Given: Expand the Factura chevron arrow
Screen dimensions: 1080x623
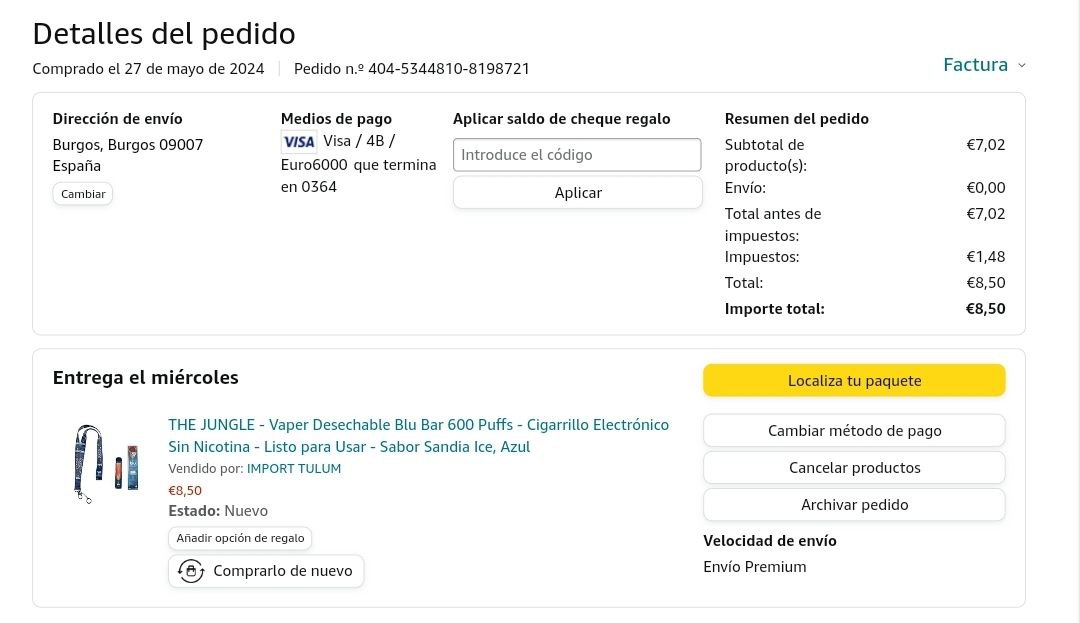Looking at the screenshot, I should tap(1021, 65).
